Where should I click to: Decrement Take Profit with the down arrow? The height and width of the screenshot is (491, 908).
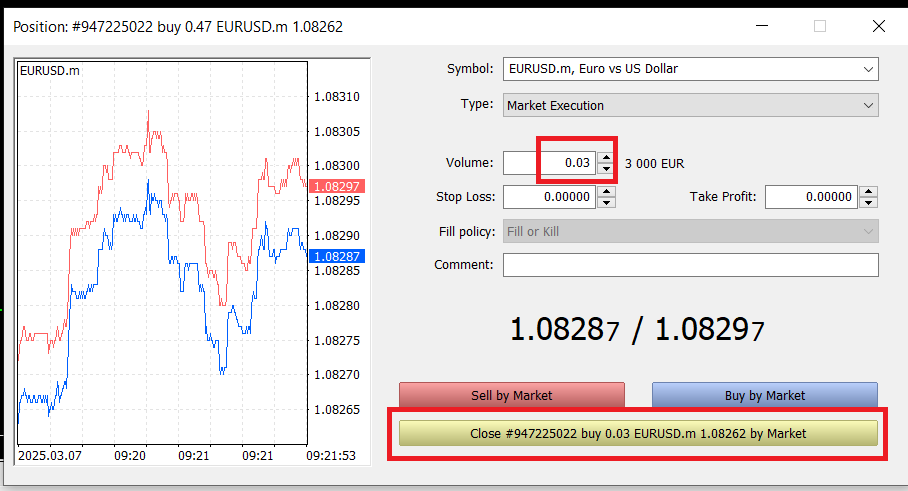[868, 203]
